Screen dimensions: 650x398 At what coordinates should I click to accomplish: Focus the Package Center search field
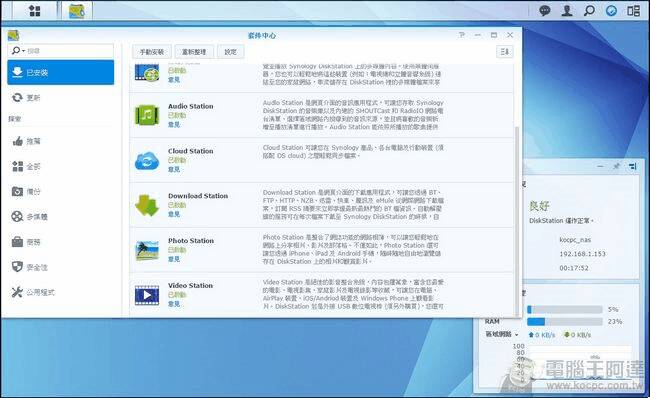[x=61, y=51]
